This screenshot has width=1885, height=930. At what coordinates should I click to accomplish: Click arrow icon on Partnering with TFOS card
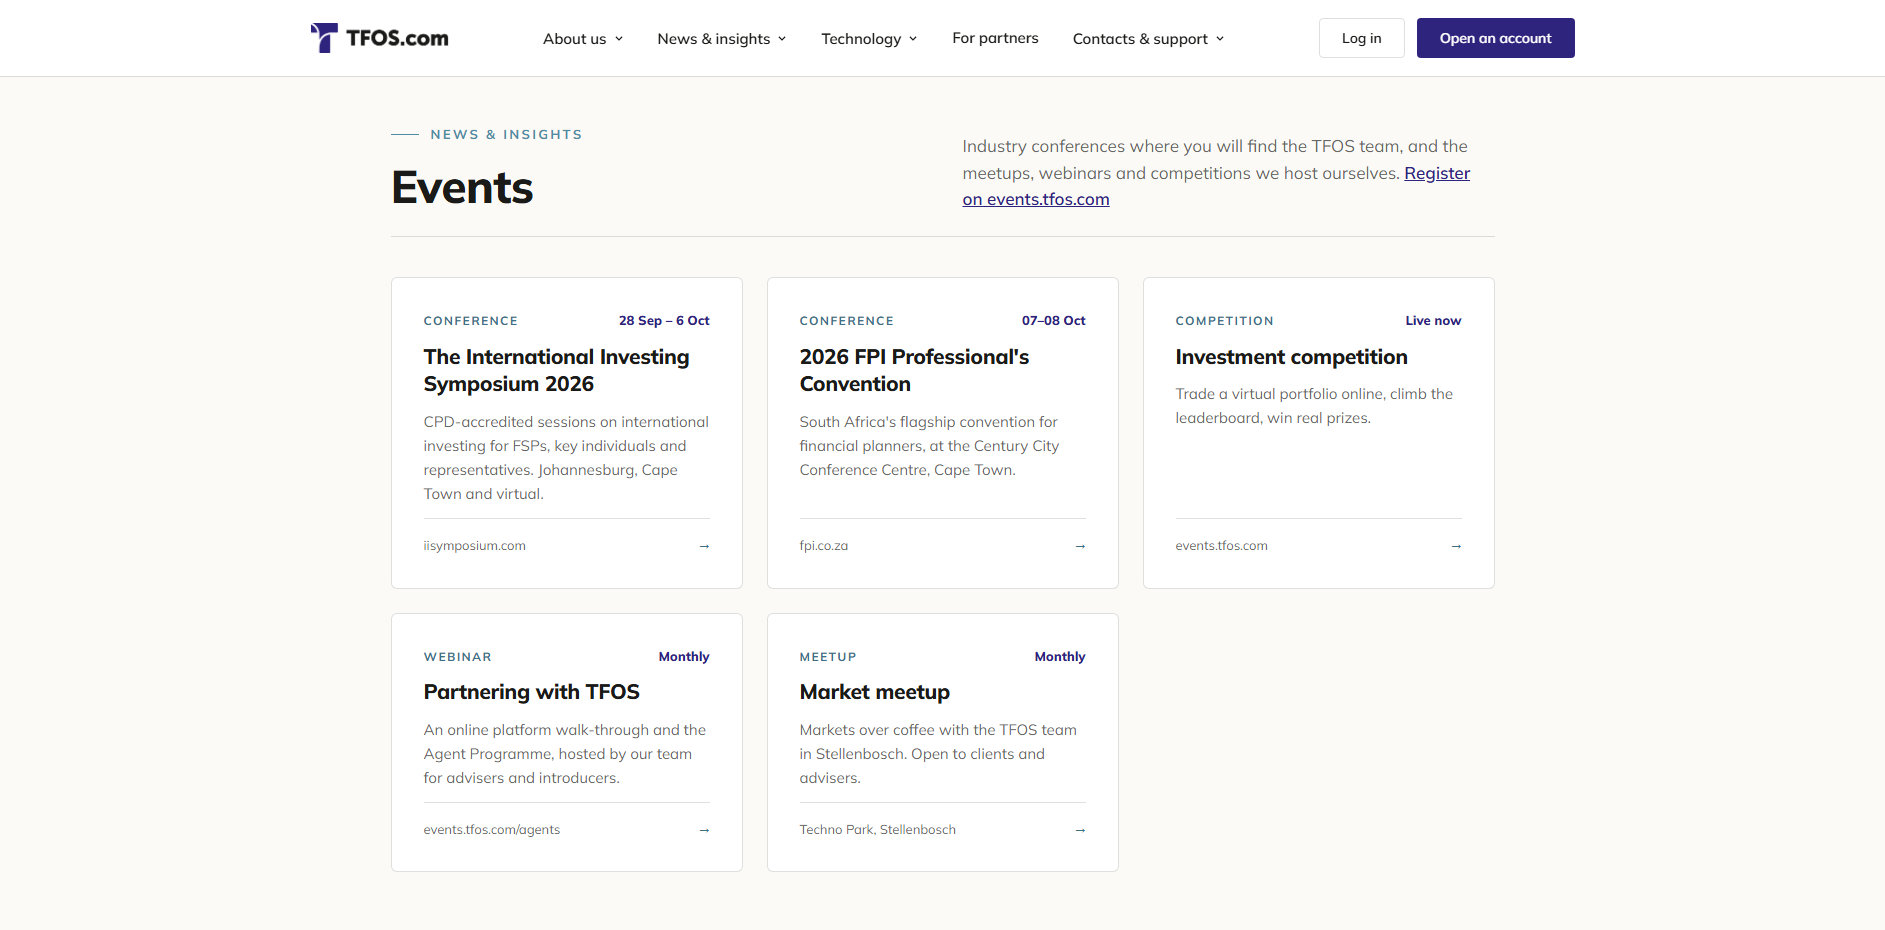pos(704,830)
